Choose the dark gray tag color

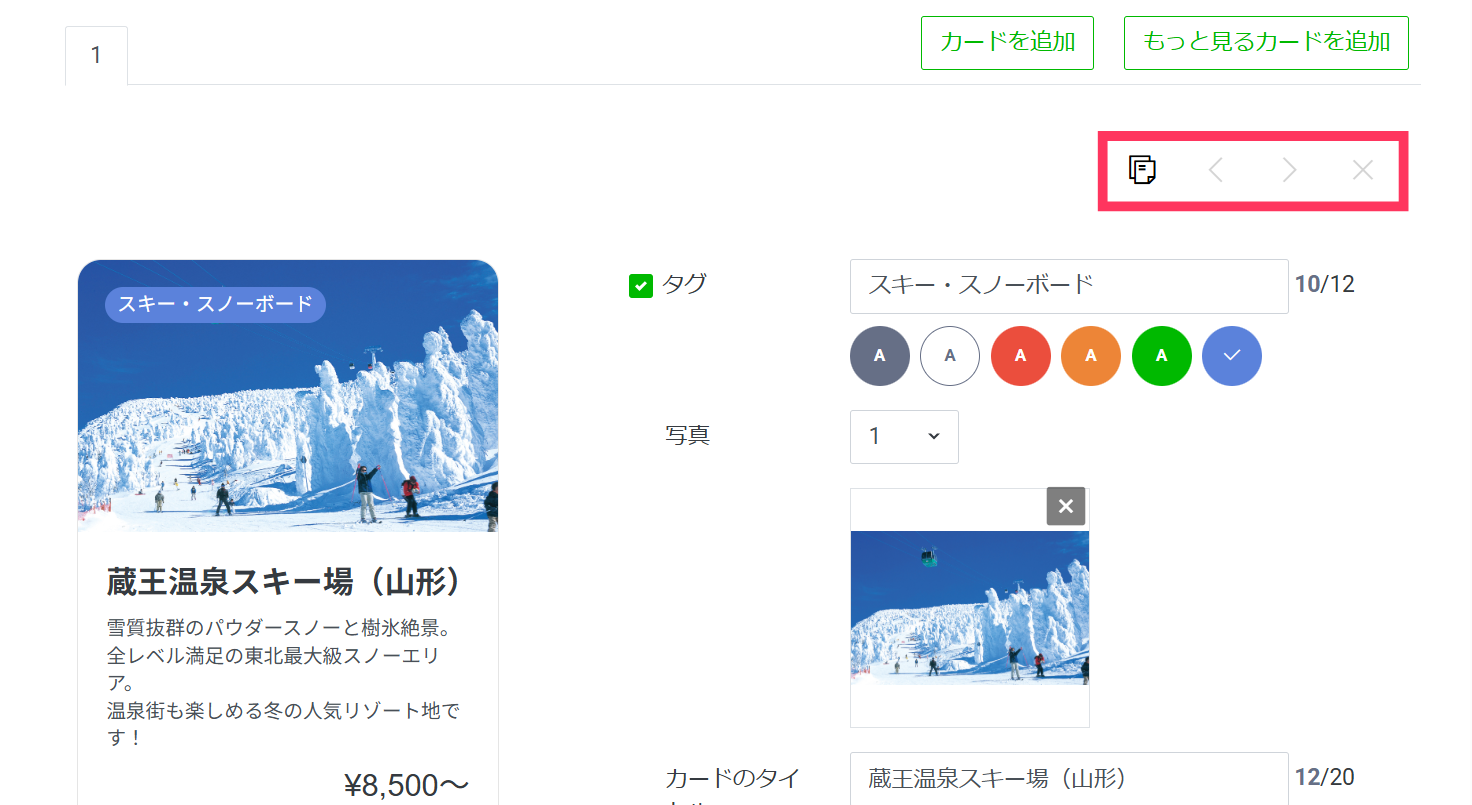pos(880,355)
